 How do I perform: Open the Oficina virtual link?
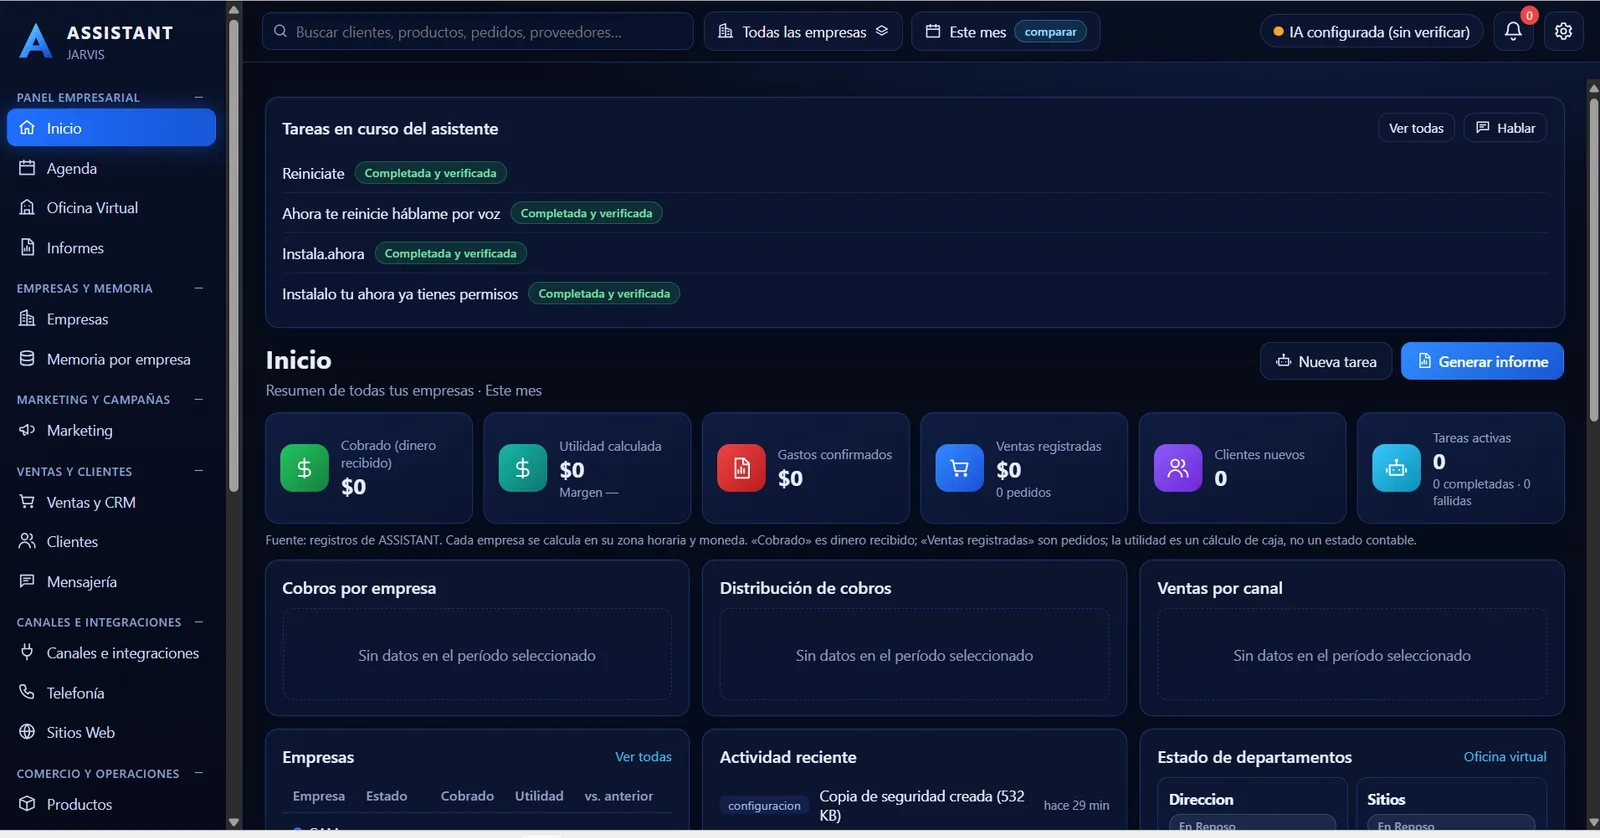pyautogui.click(x=1505, y=757)
